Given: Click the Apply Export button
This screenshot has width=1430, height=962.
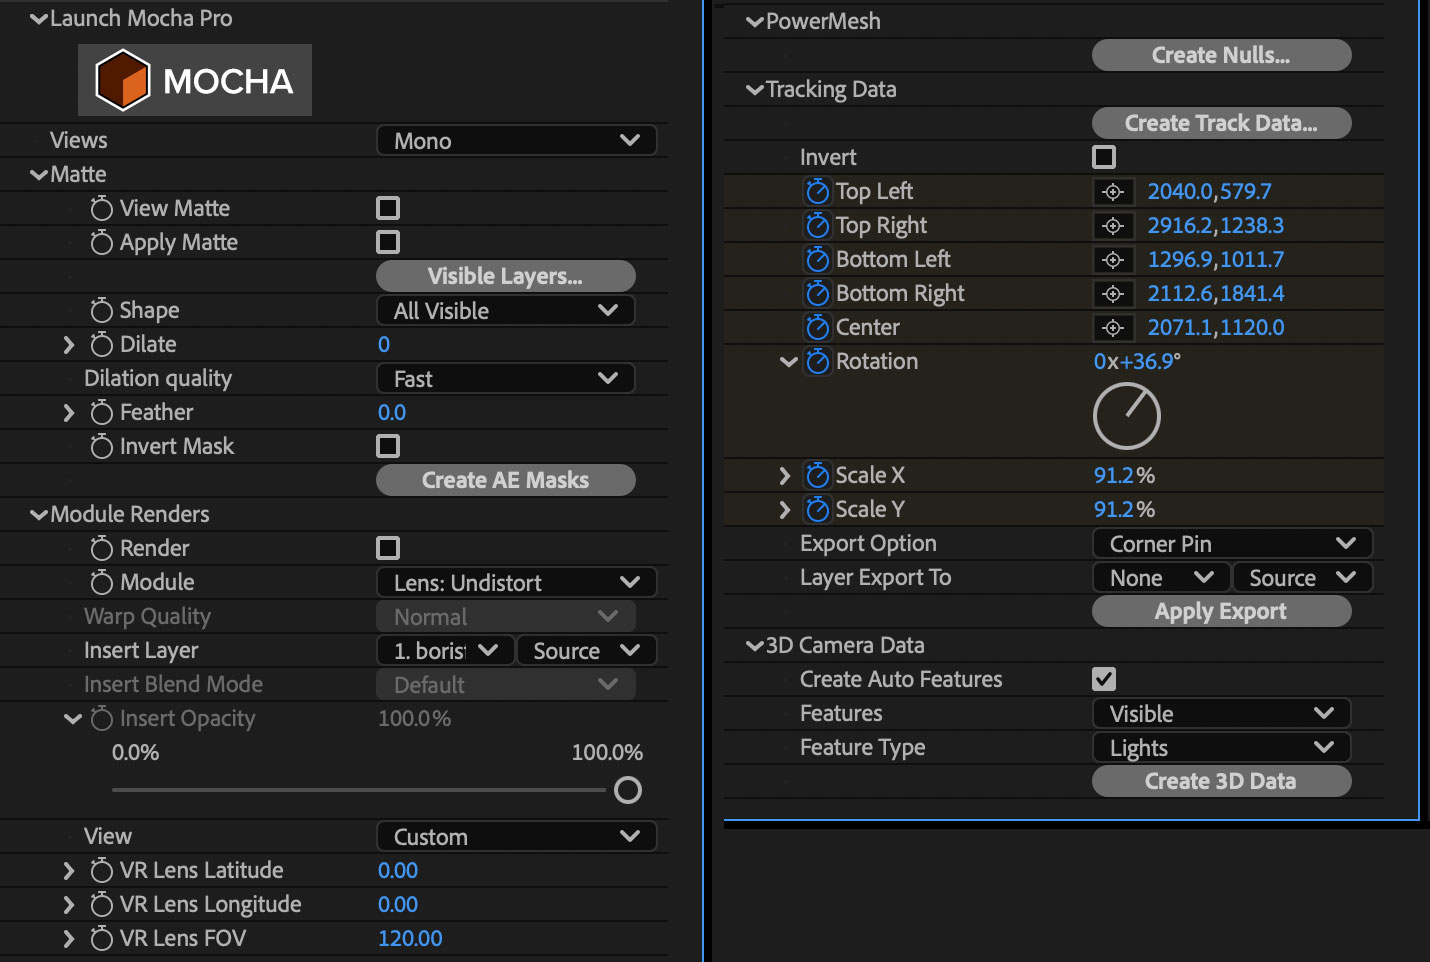Looking at the screenshot, I should point(1222,611).
